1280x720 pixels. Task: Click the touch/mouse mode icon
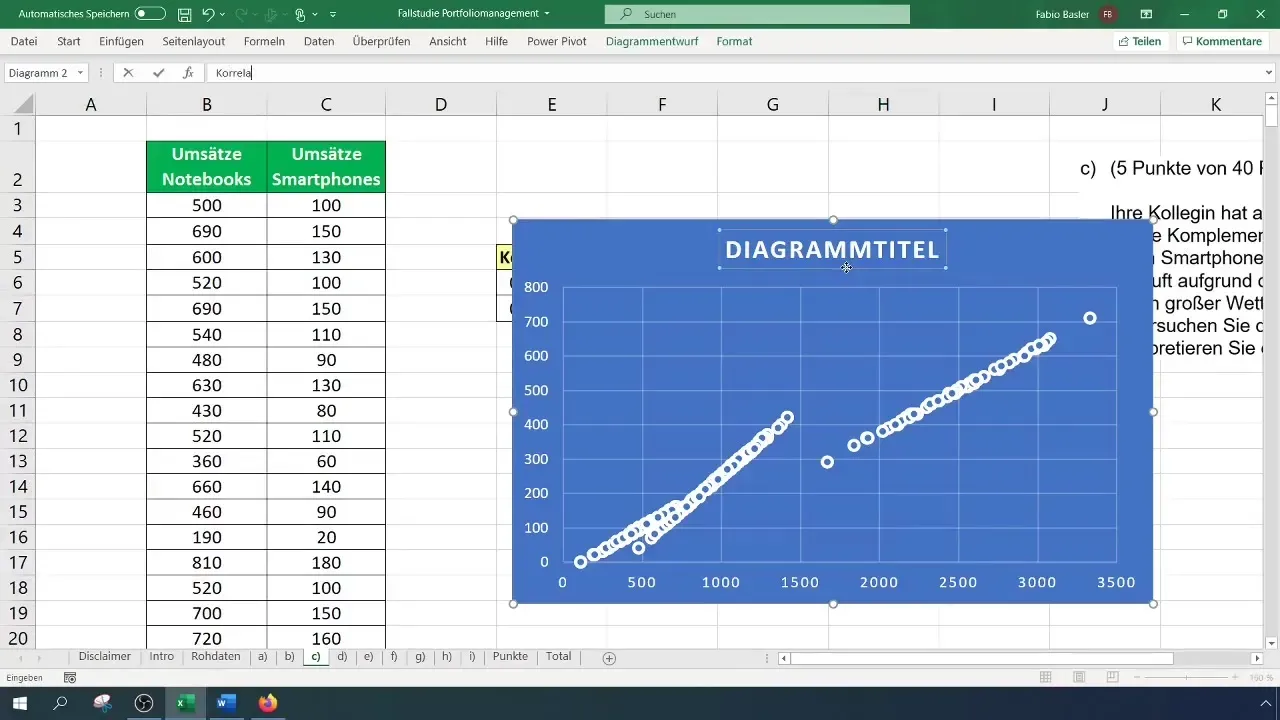click(x=301, y=14)
